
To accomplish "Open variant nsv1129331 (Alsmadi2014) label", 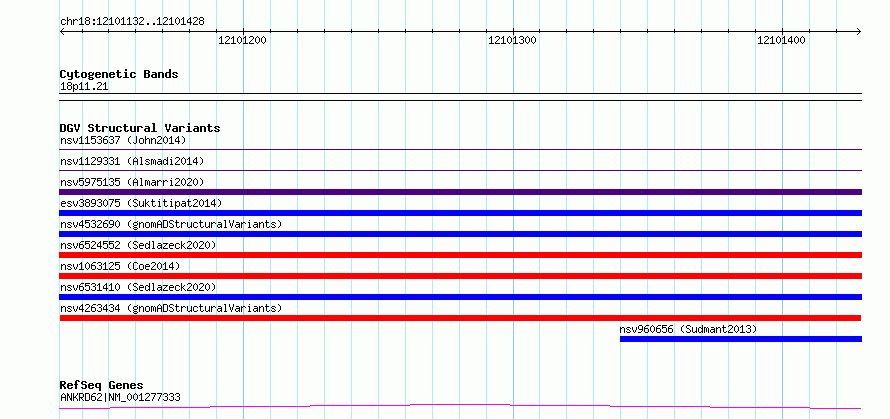I will click(132, 161).
